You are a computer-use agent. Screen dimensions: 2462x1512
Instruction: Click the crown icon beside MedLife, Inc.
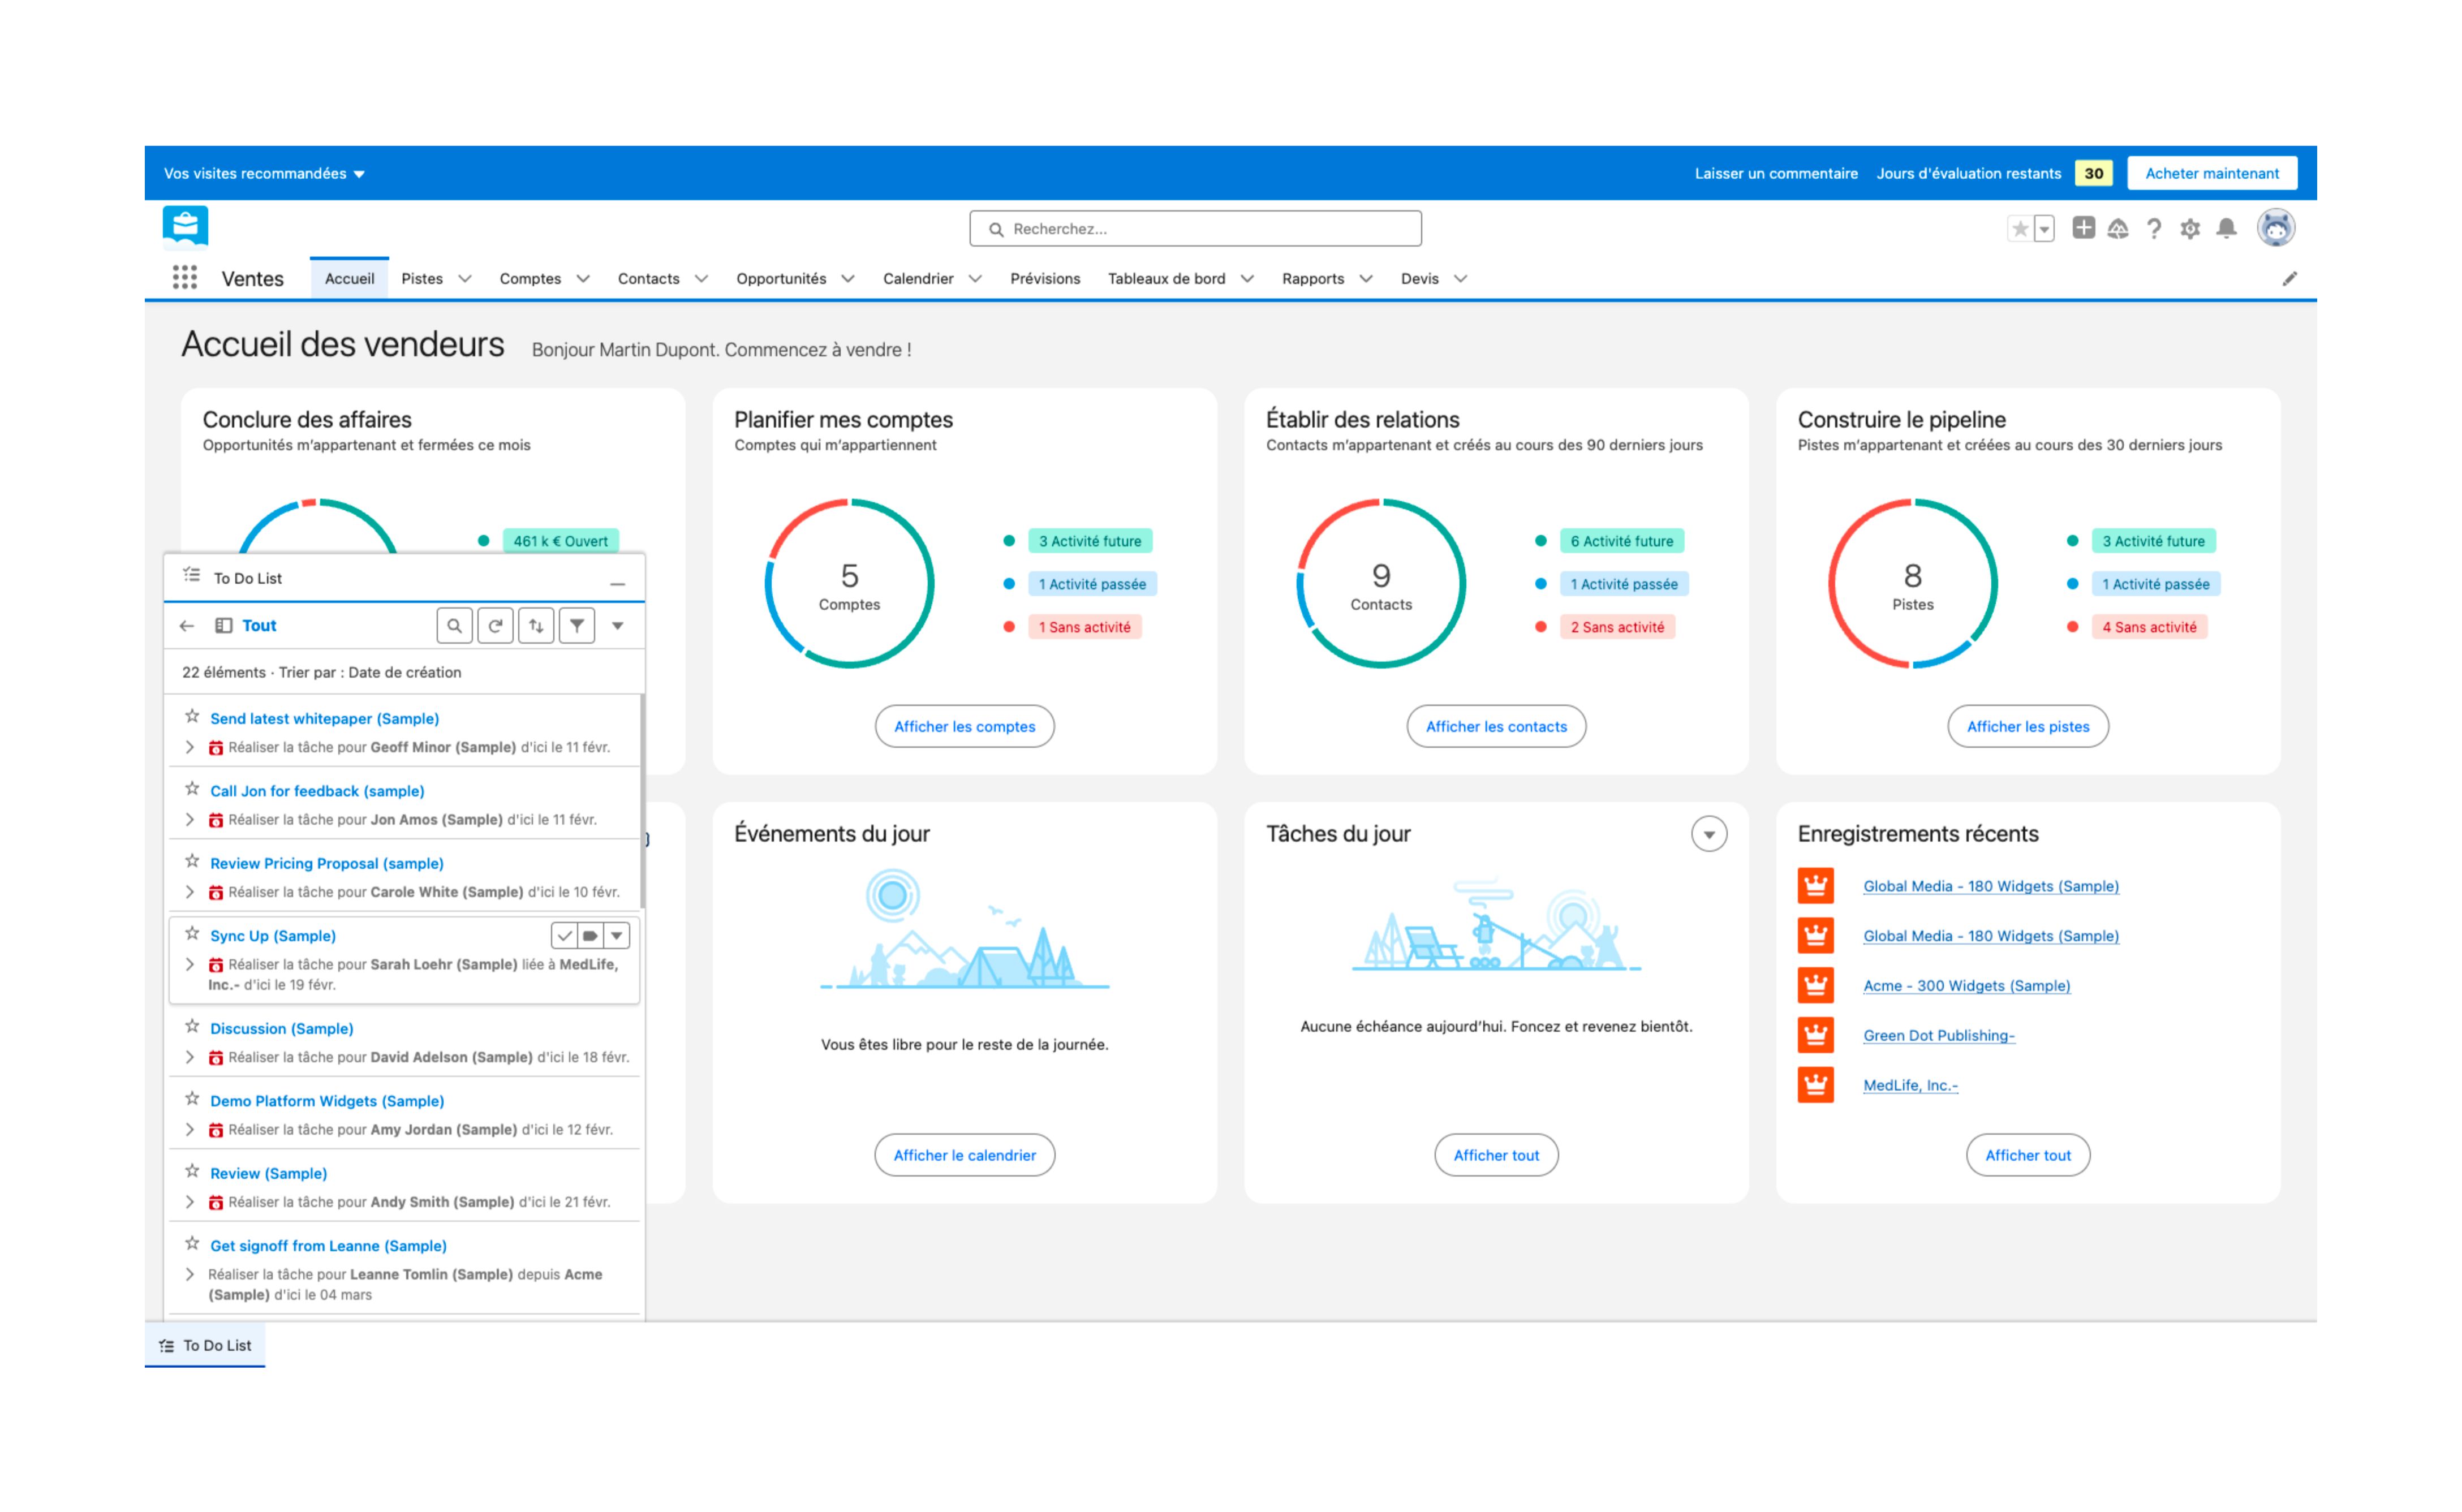point(1815,1085)
